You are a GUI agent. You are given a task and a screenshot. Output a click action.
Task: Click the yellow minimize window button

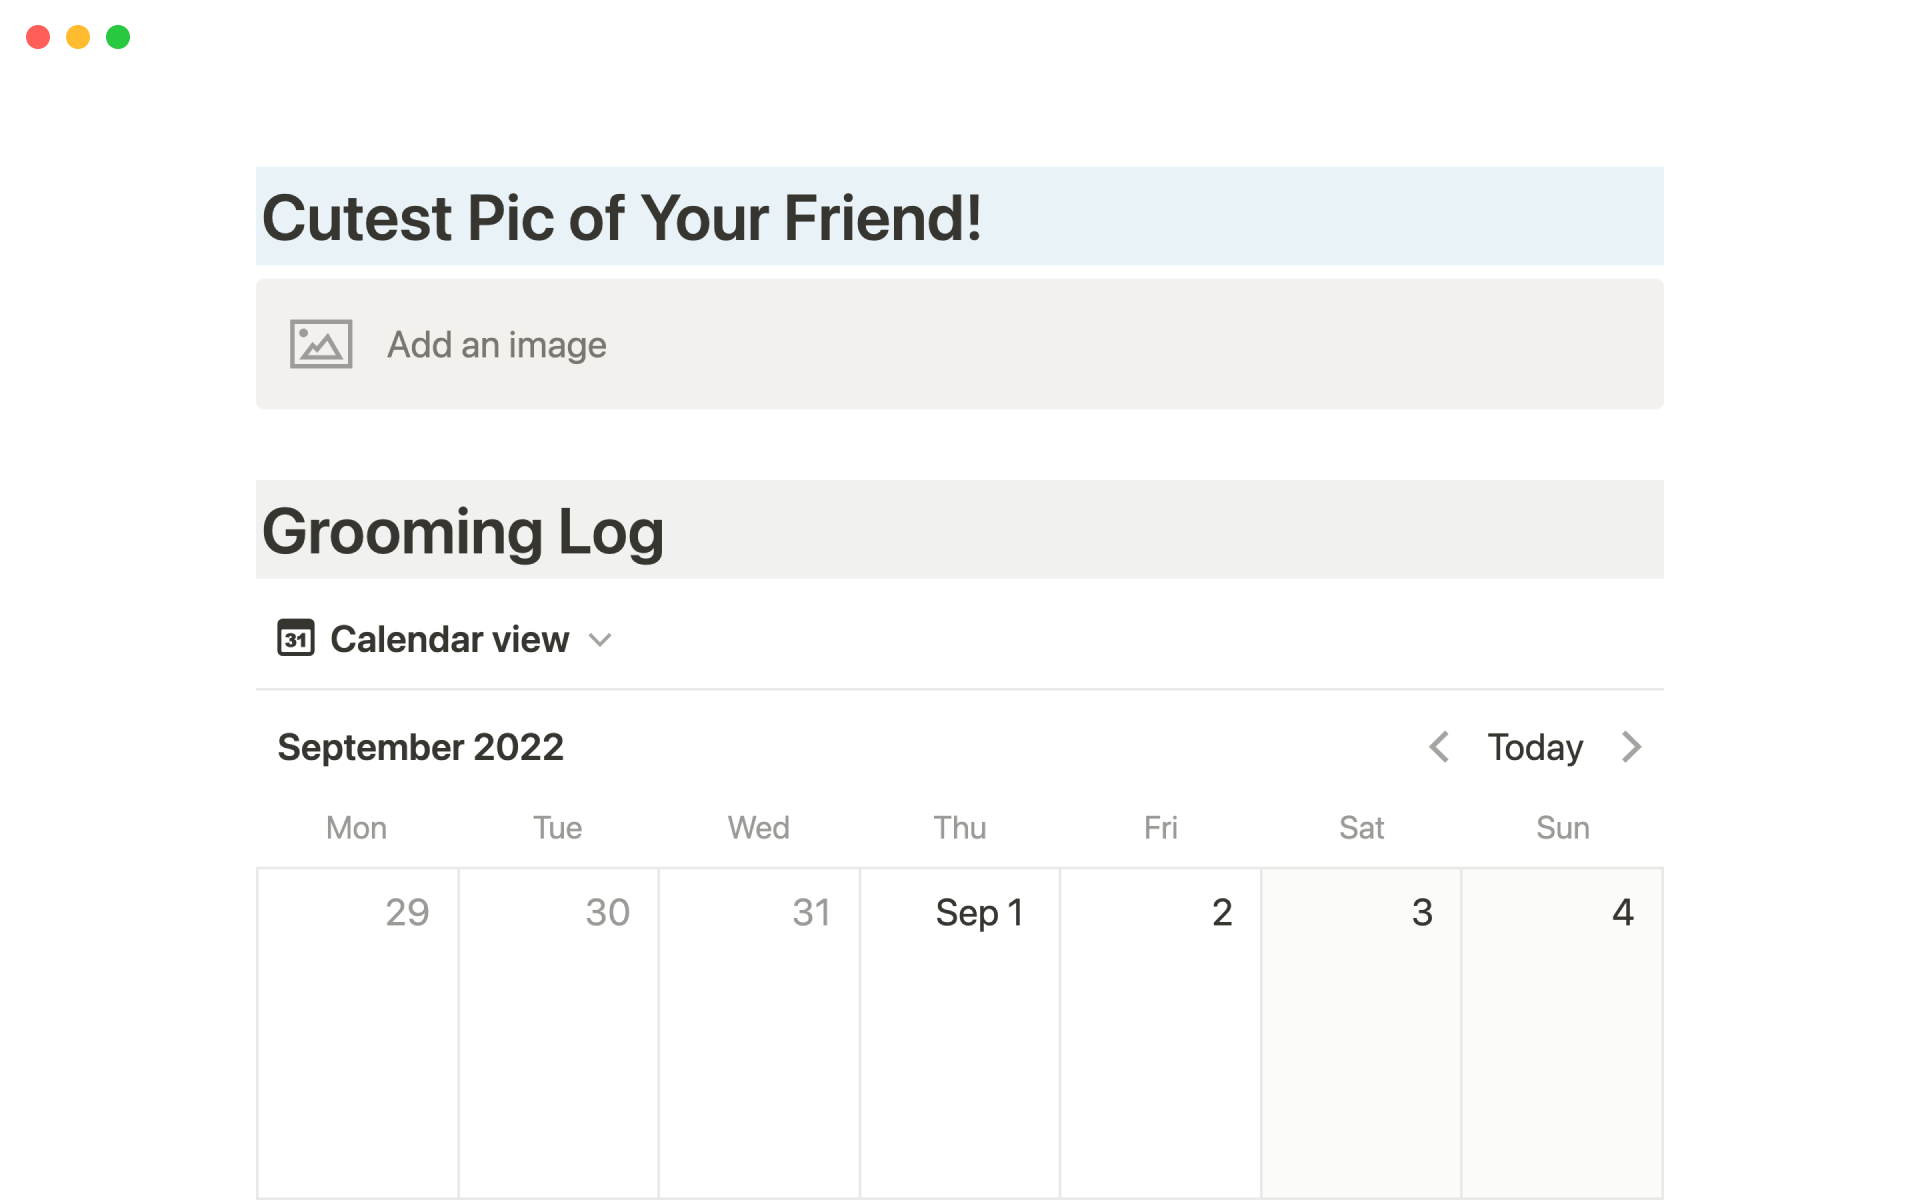78,37
